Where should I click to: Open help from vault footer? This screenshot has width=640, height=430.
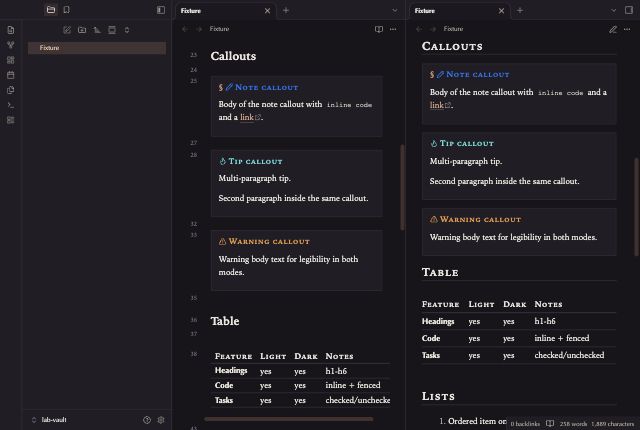(x=147, y=420)
